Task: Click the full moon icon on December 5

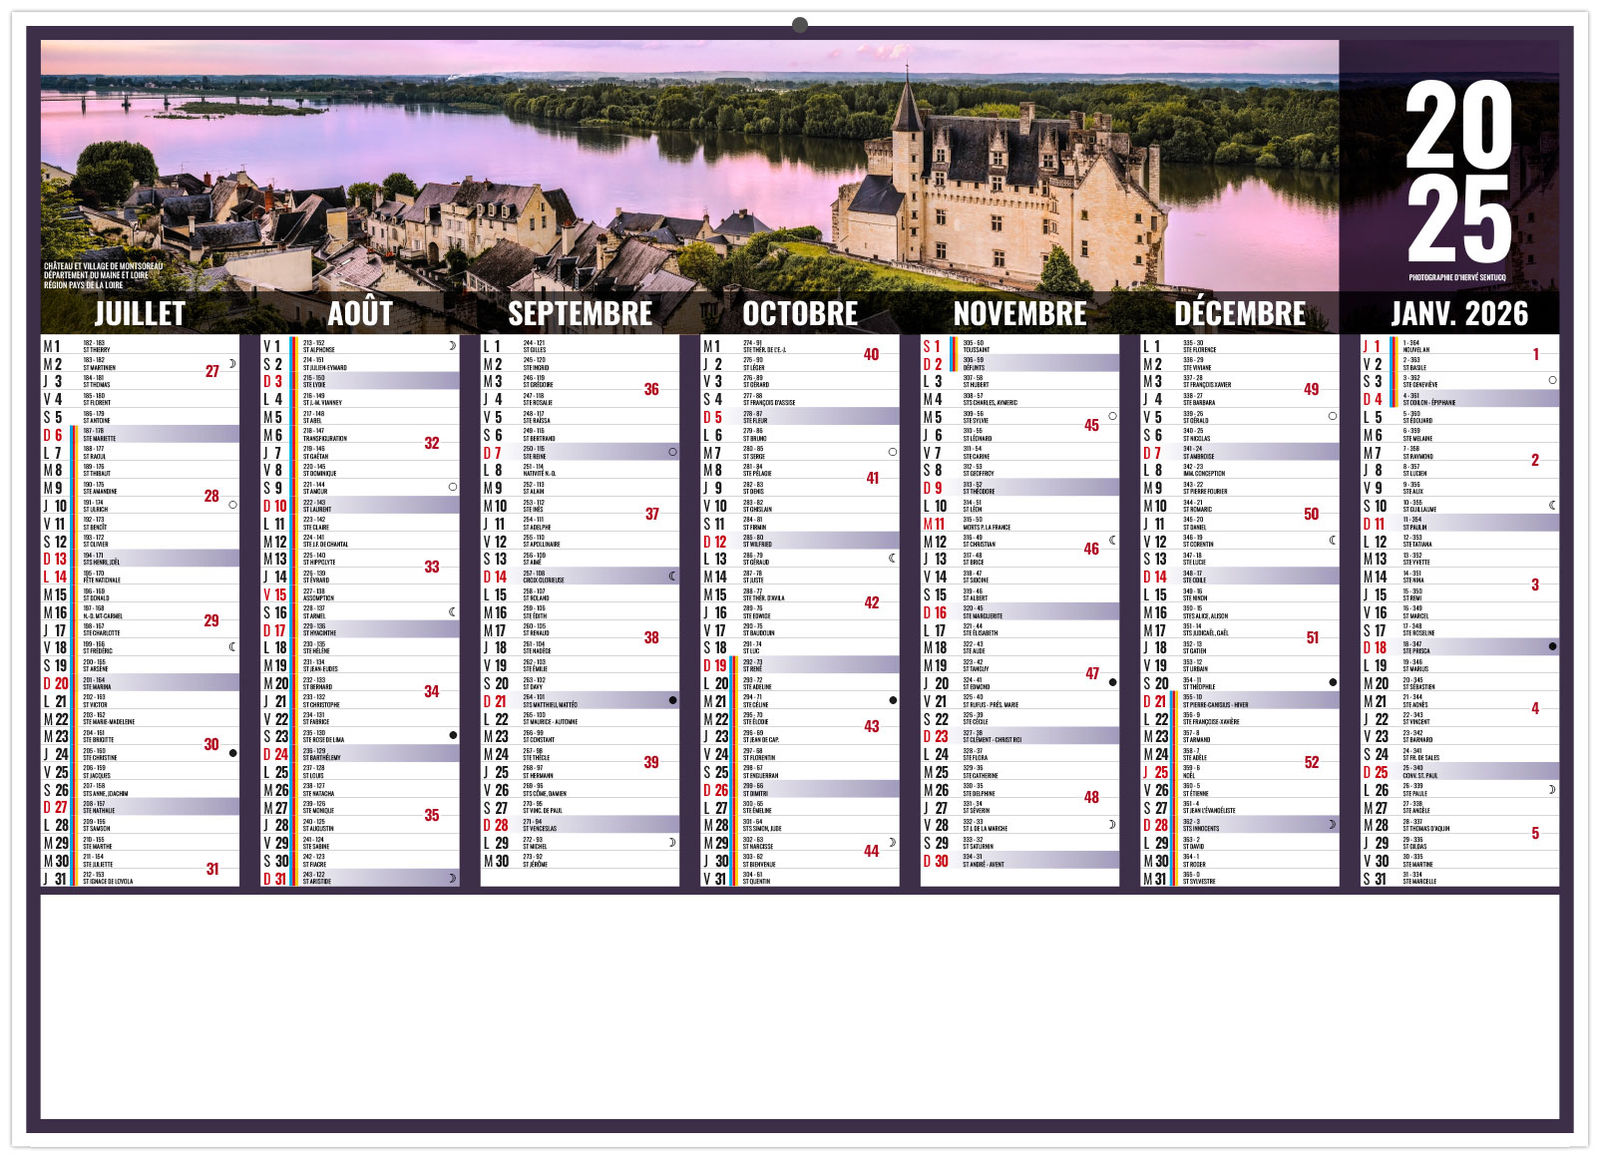Action: (1333, 416)
